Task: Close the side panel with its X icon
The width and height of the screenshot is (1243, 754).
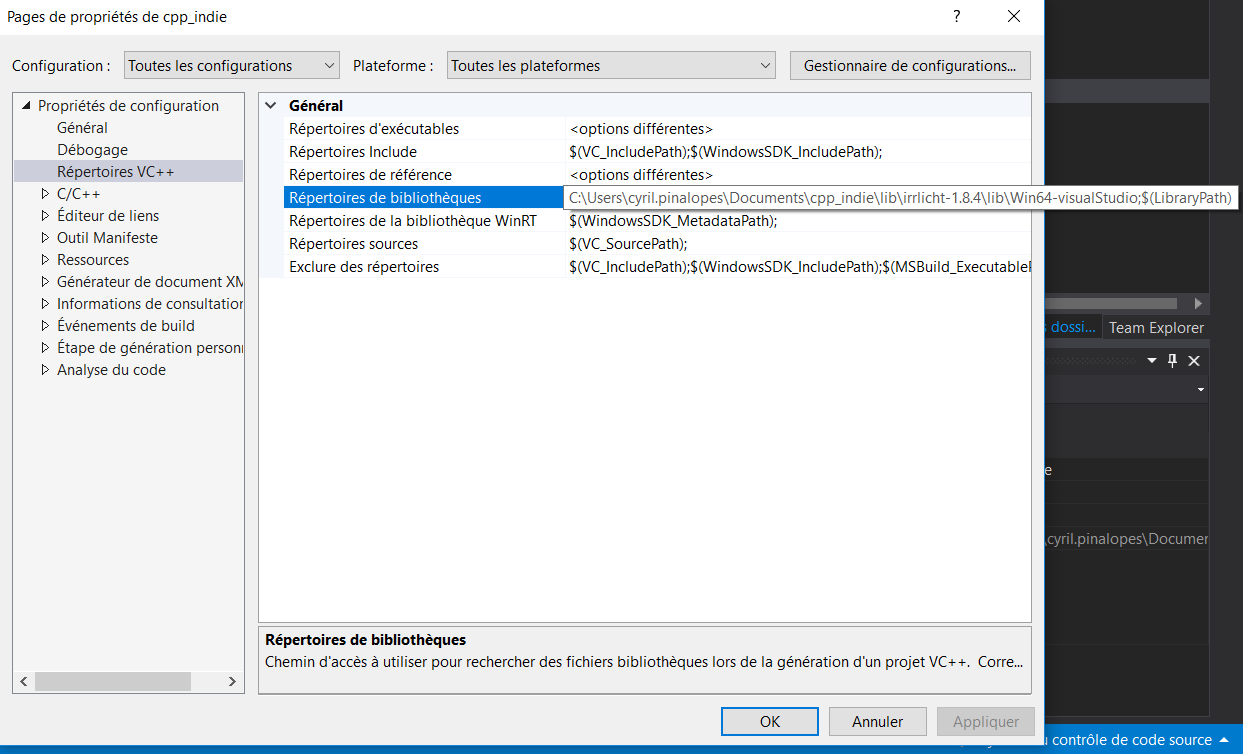Action: click(1194, 360)
